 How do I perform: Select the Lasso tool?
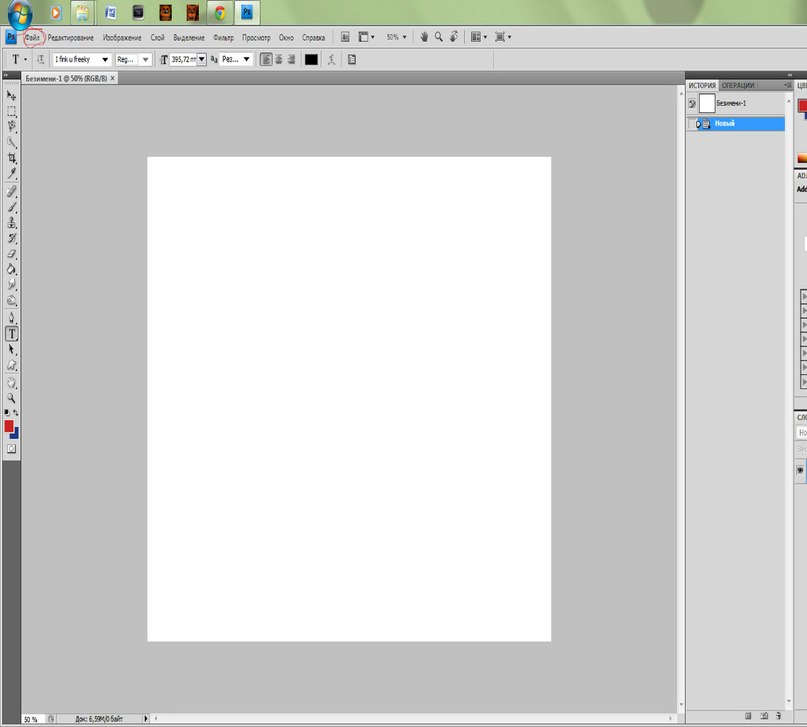coord(11,127)
